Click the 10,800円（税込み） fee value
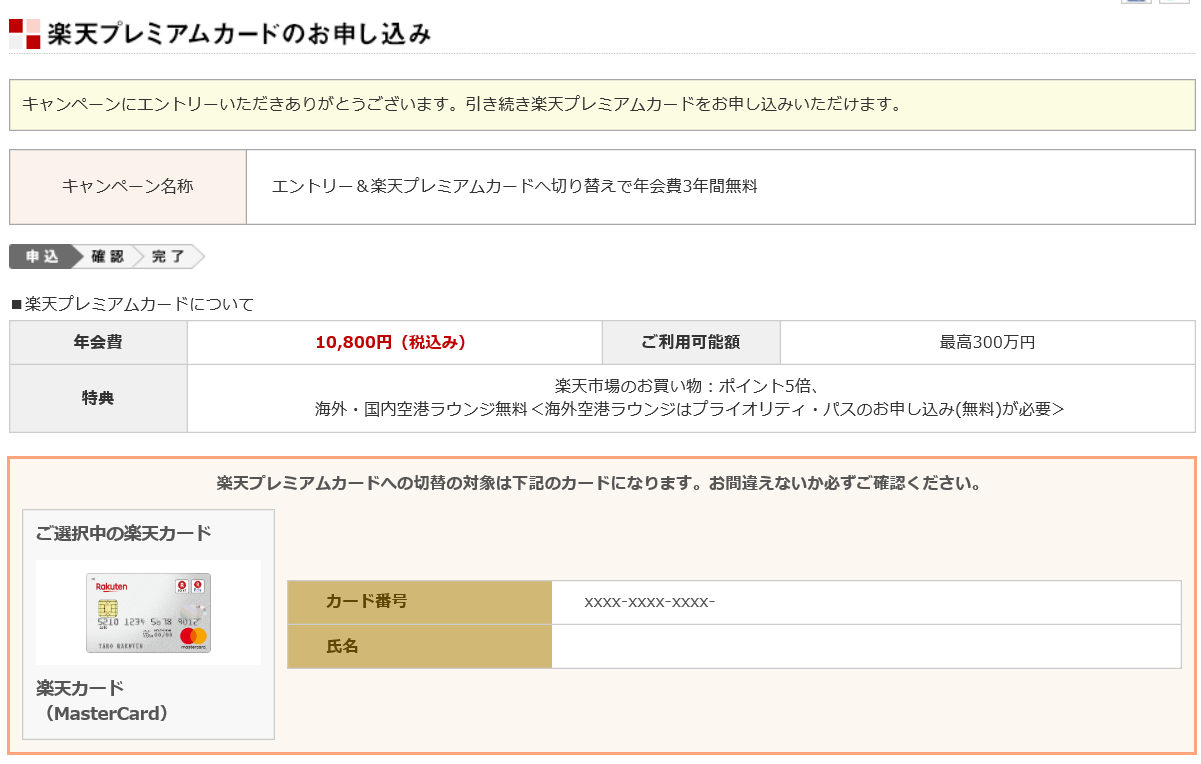 391,342
